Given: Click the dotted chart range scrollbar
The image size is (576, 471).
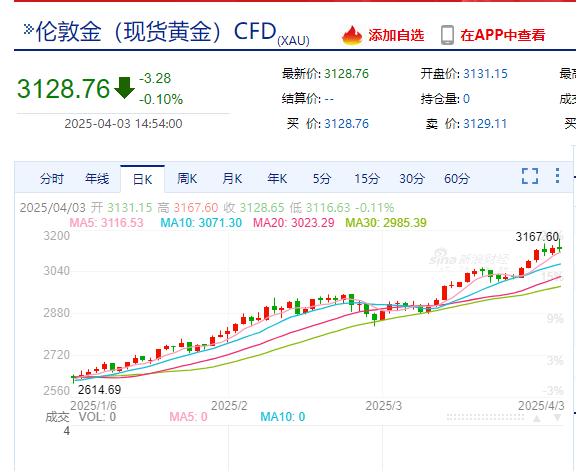Looking at the screenshot, I should pyautogui.click(x=485, y=418).
